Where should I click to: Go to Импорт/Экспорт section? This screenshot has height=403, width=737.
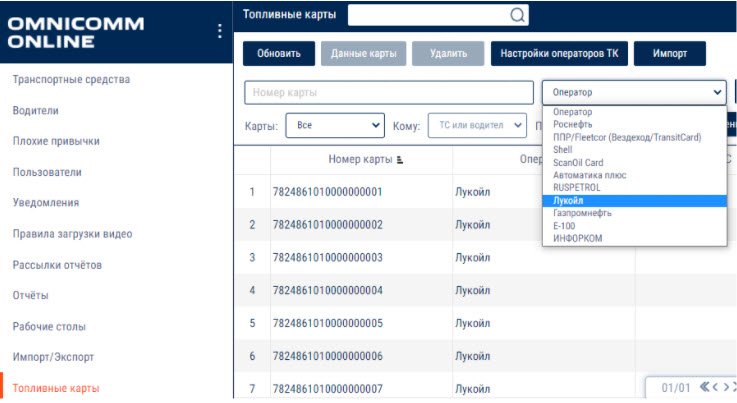click(x=53, y=357)
